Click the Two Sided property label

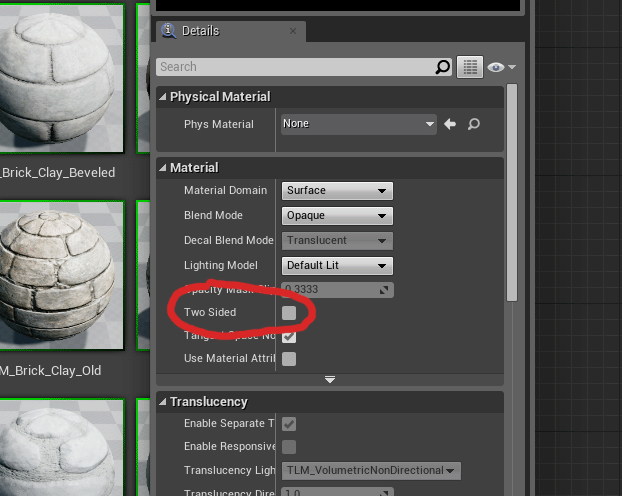(x=210, y=312)
